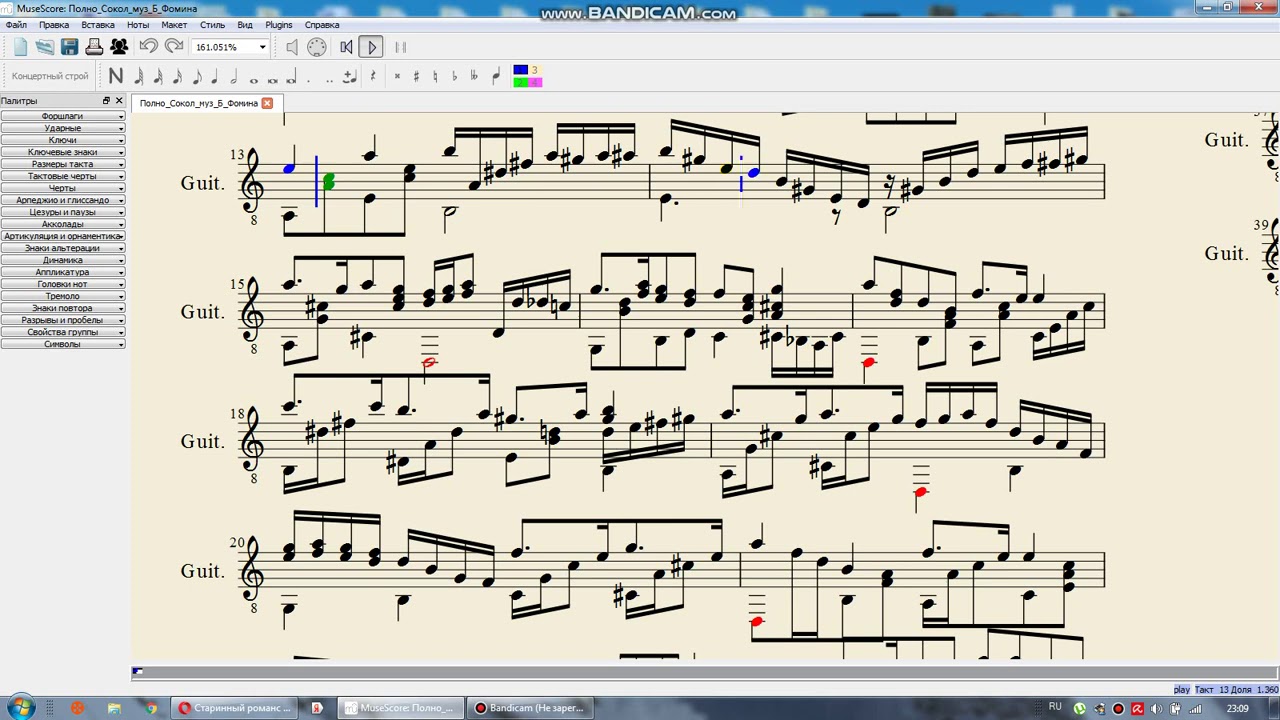This screenshot has height=720, width=1280.
Task: Expand the Аппликатура palette
Action: point(63,272)
